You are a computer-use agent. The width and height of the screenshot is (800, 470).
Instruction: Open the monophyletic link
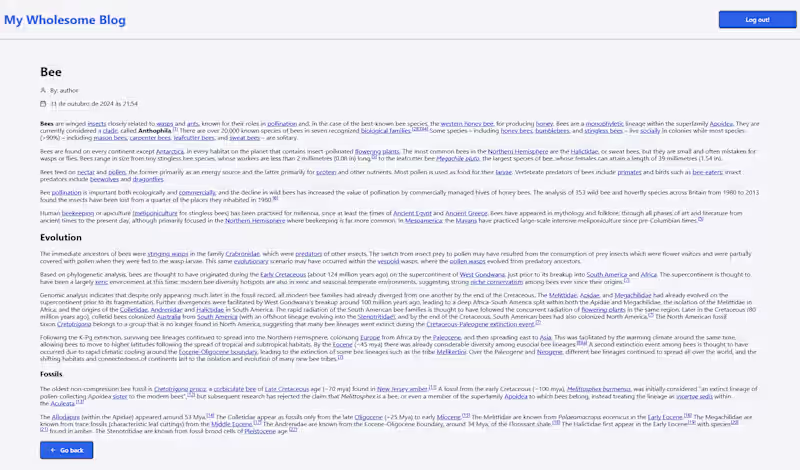pyautogui.click(x=604, y=123)
